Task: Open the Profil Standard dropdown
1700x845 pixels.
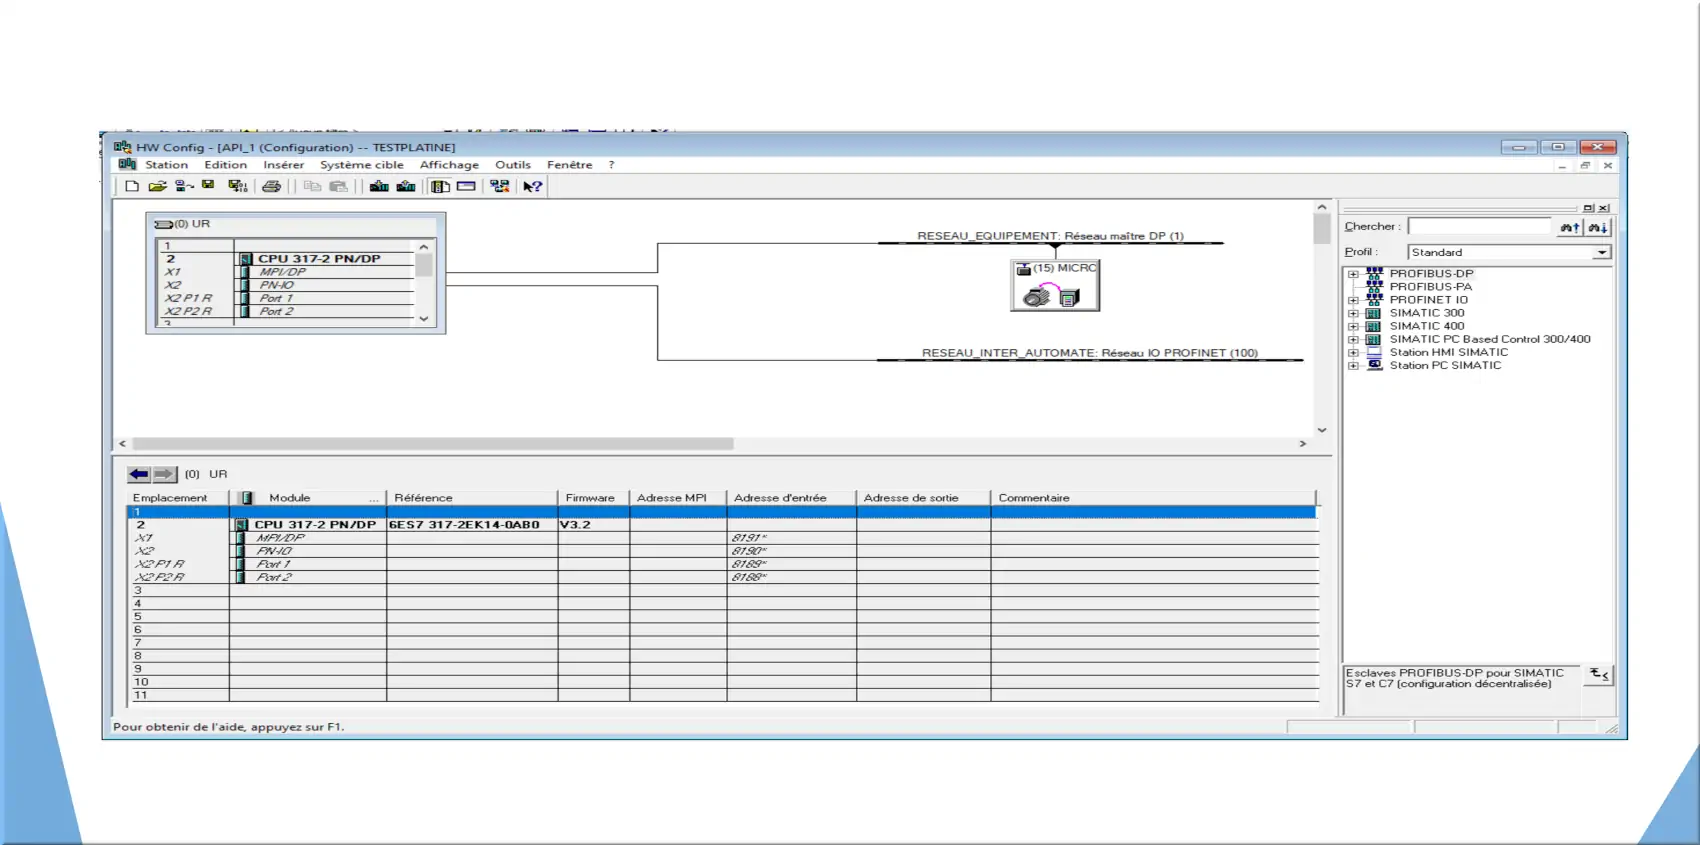Action: (x=1602, y=252)
